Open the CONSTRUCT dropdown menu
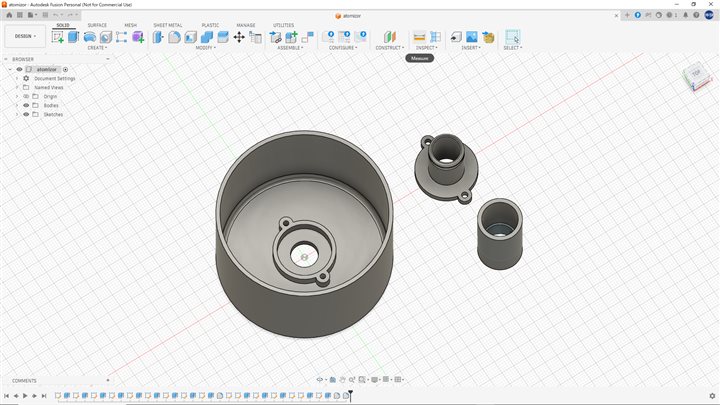The height and width of the screenshot is (405, 720). click(390, 48)
